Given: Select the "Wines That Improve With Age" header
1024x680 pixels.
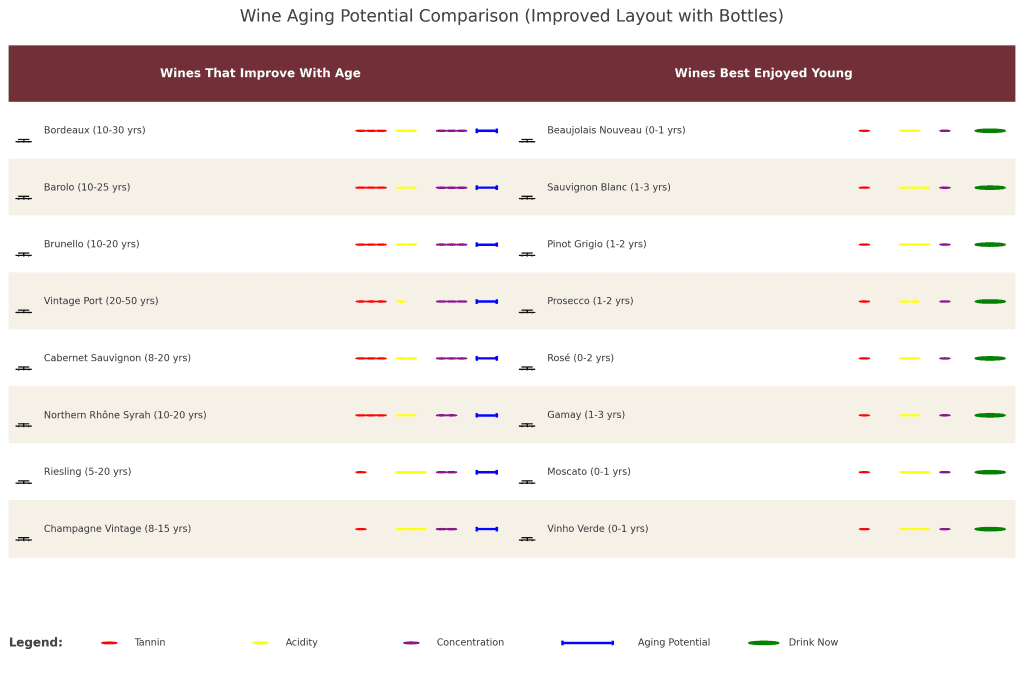Looking at the screenshot, I should (260, 73).
